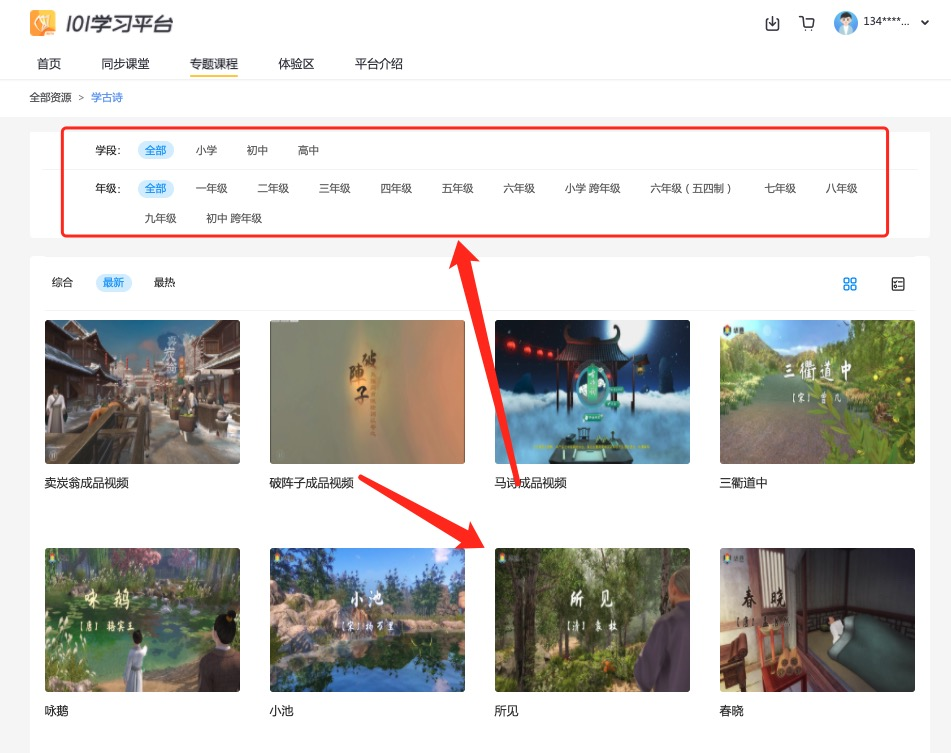Expand the account dropdown arrow
Screen dimensions: 951x753
[x=924, y=23]
